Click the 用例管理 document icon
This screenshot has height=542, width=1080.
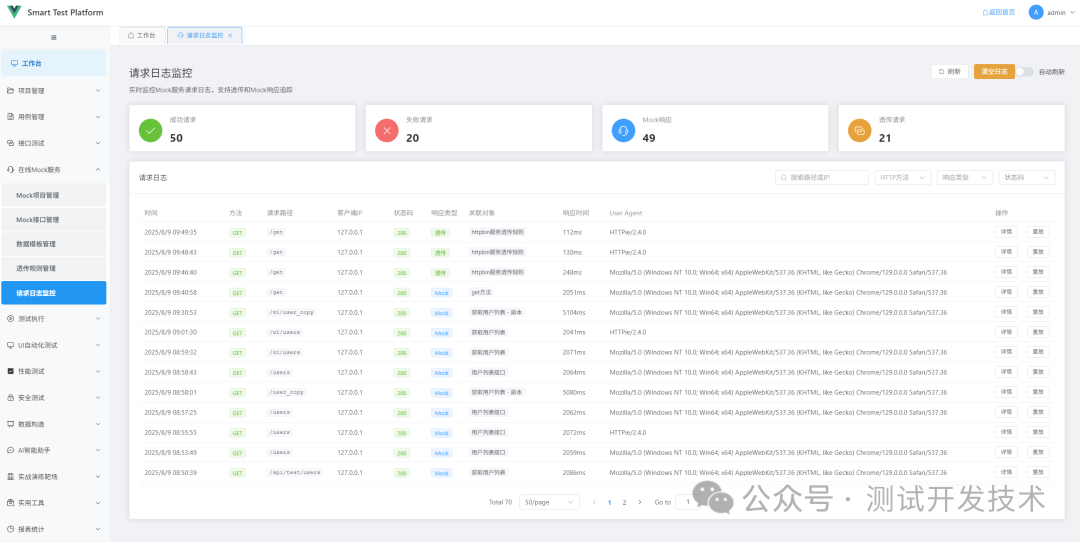(x=10, y=116)
